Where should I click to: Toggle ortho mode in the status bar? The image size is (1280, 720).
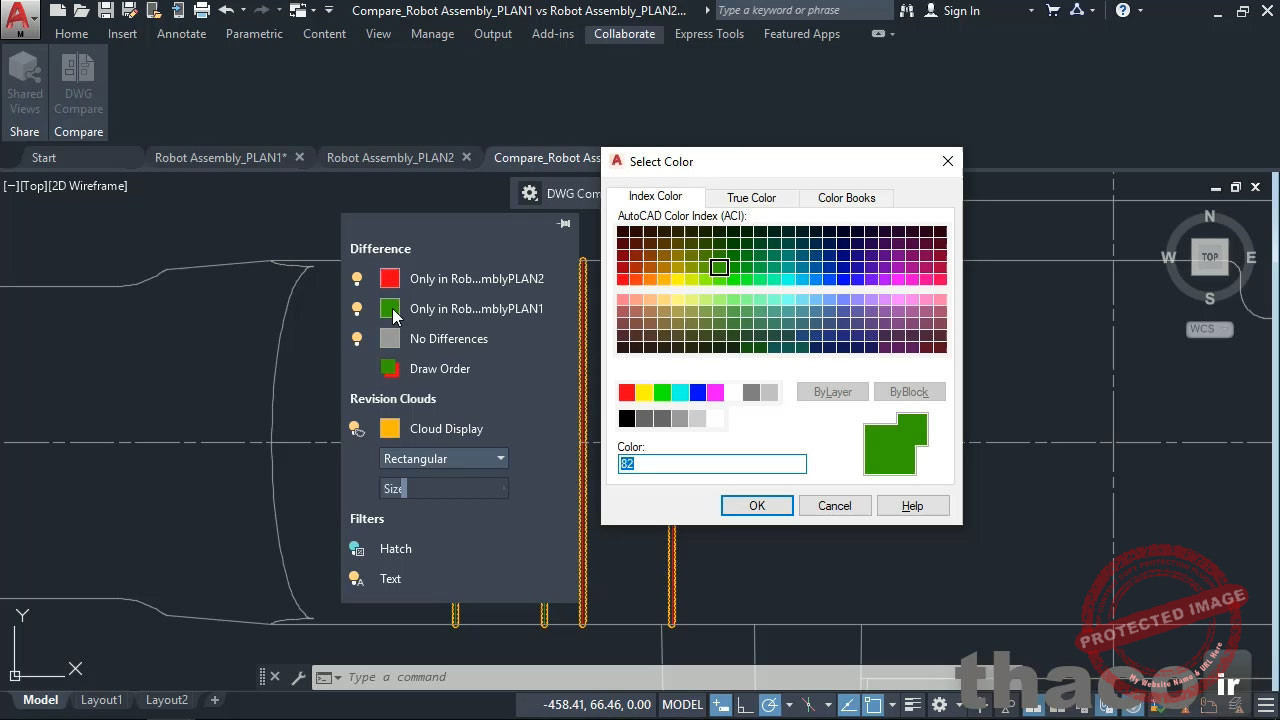click(x=747, y=705)
